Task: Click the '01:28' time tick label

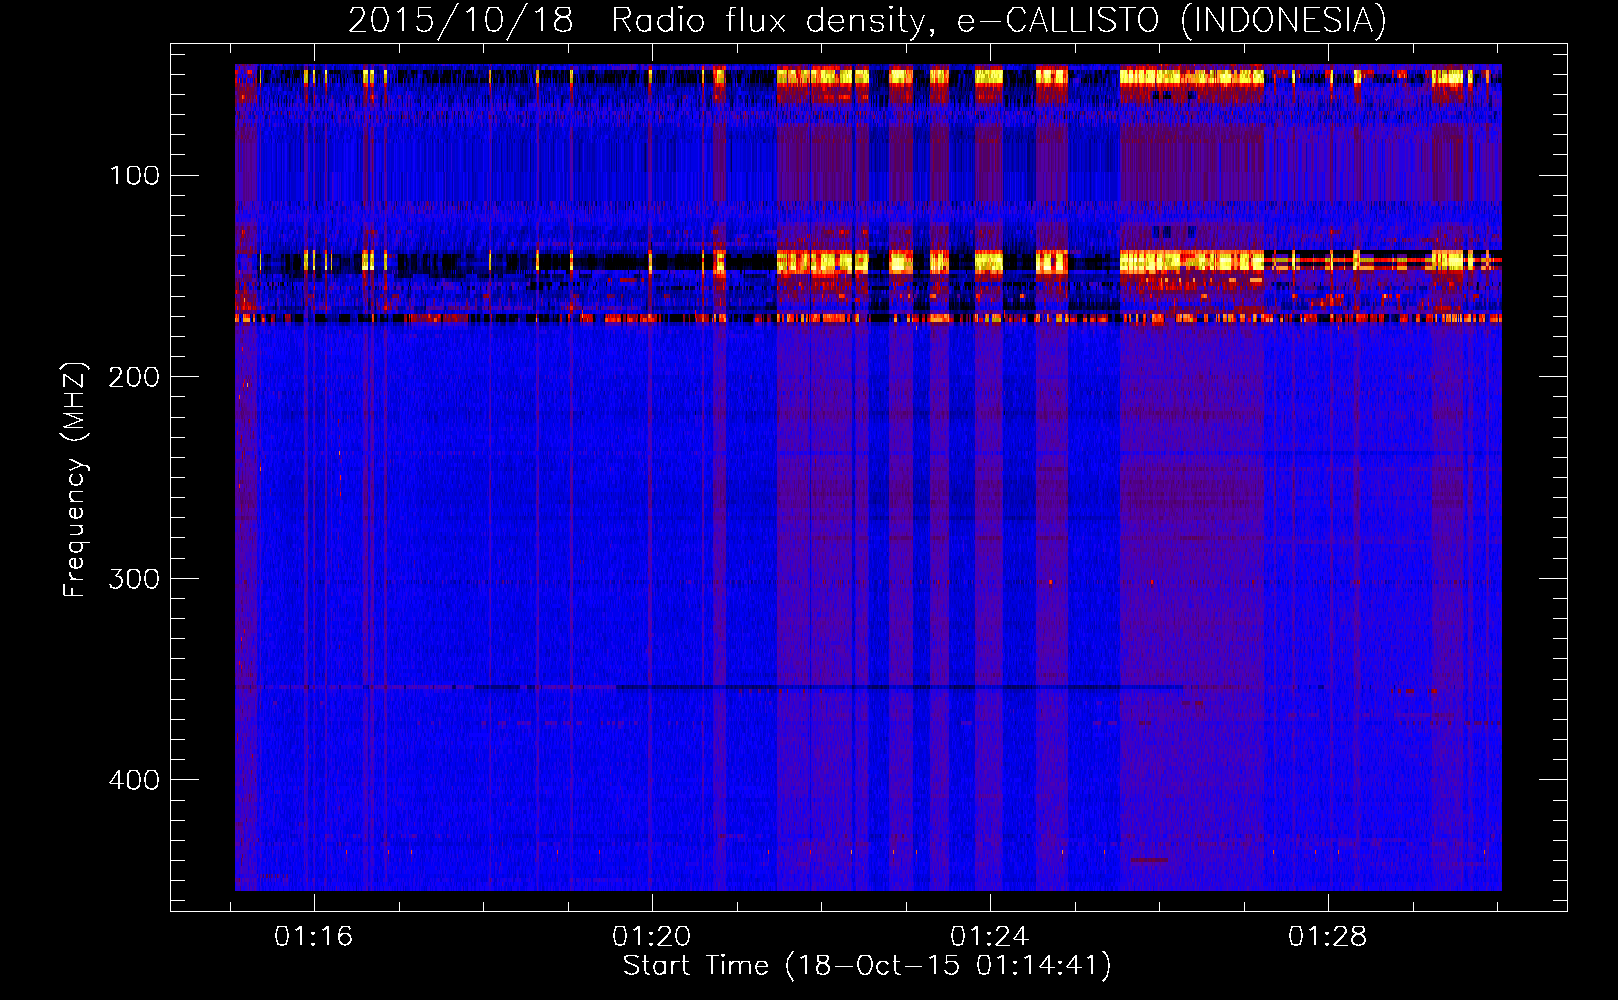Action: (x=1328, y=936)
